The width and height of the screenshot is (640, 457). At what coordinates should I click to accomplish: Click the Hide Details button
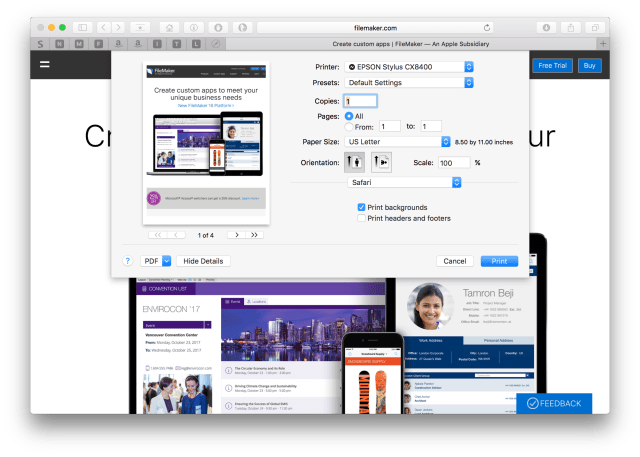(x=203, y=261)
